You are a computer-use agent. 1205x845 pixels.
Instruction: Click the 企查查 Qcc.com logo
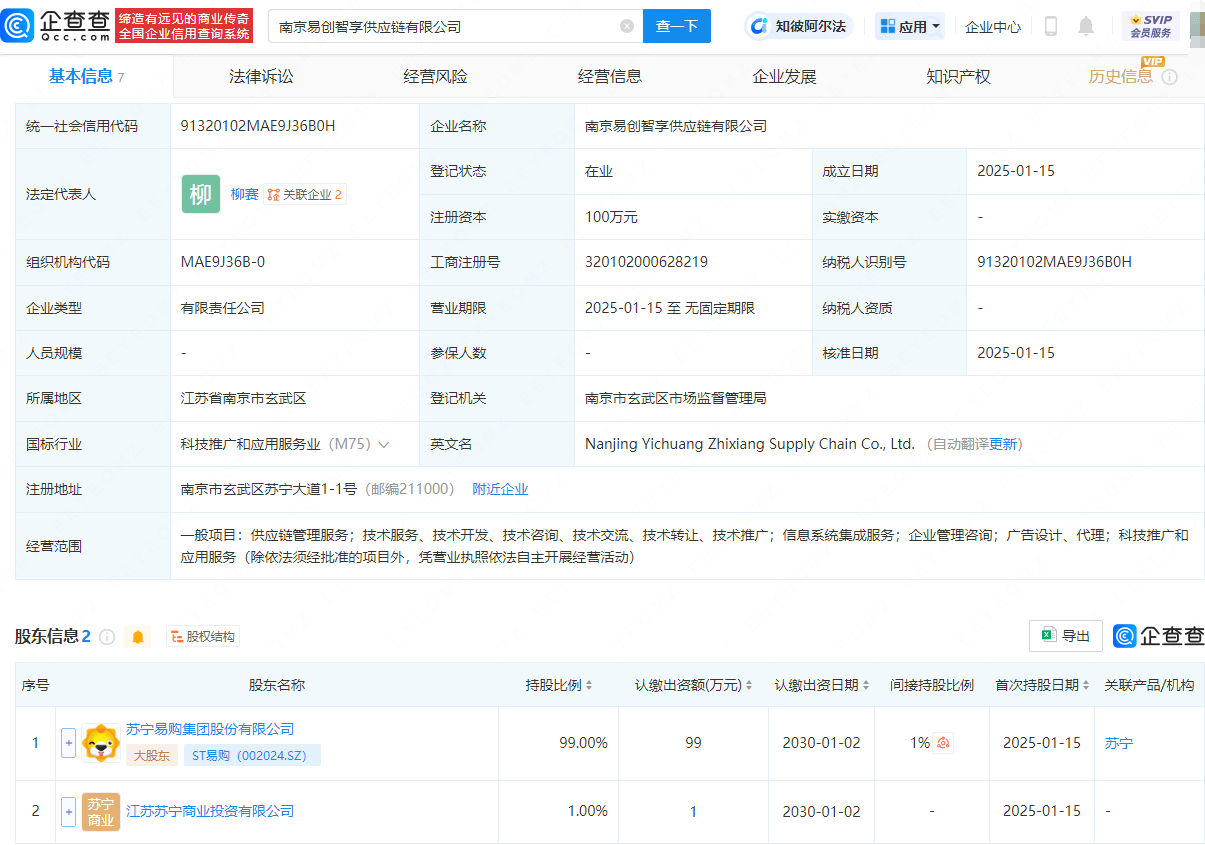click(x=56, y=26)
